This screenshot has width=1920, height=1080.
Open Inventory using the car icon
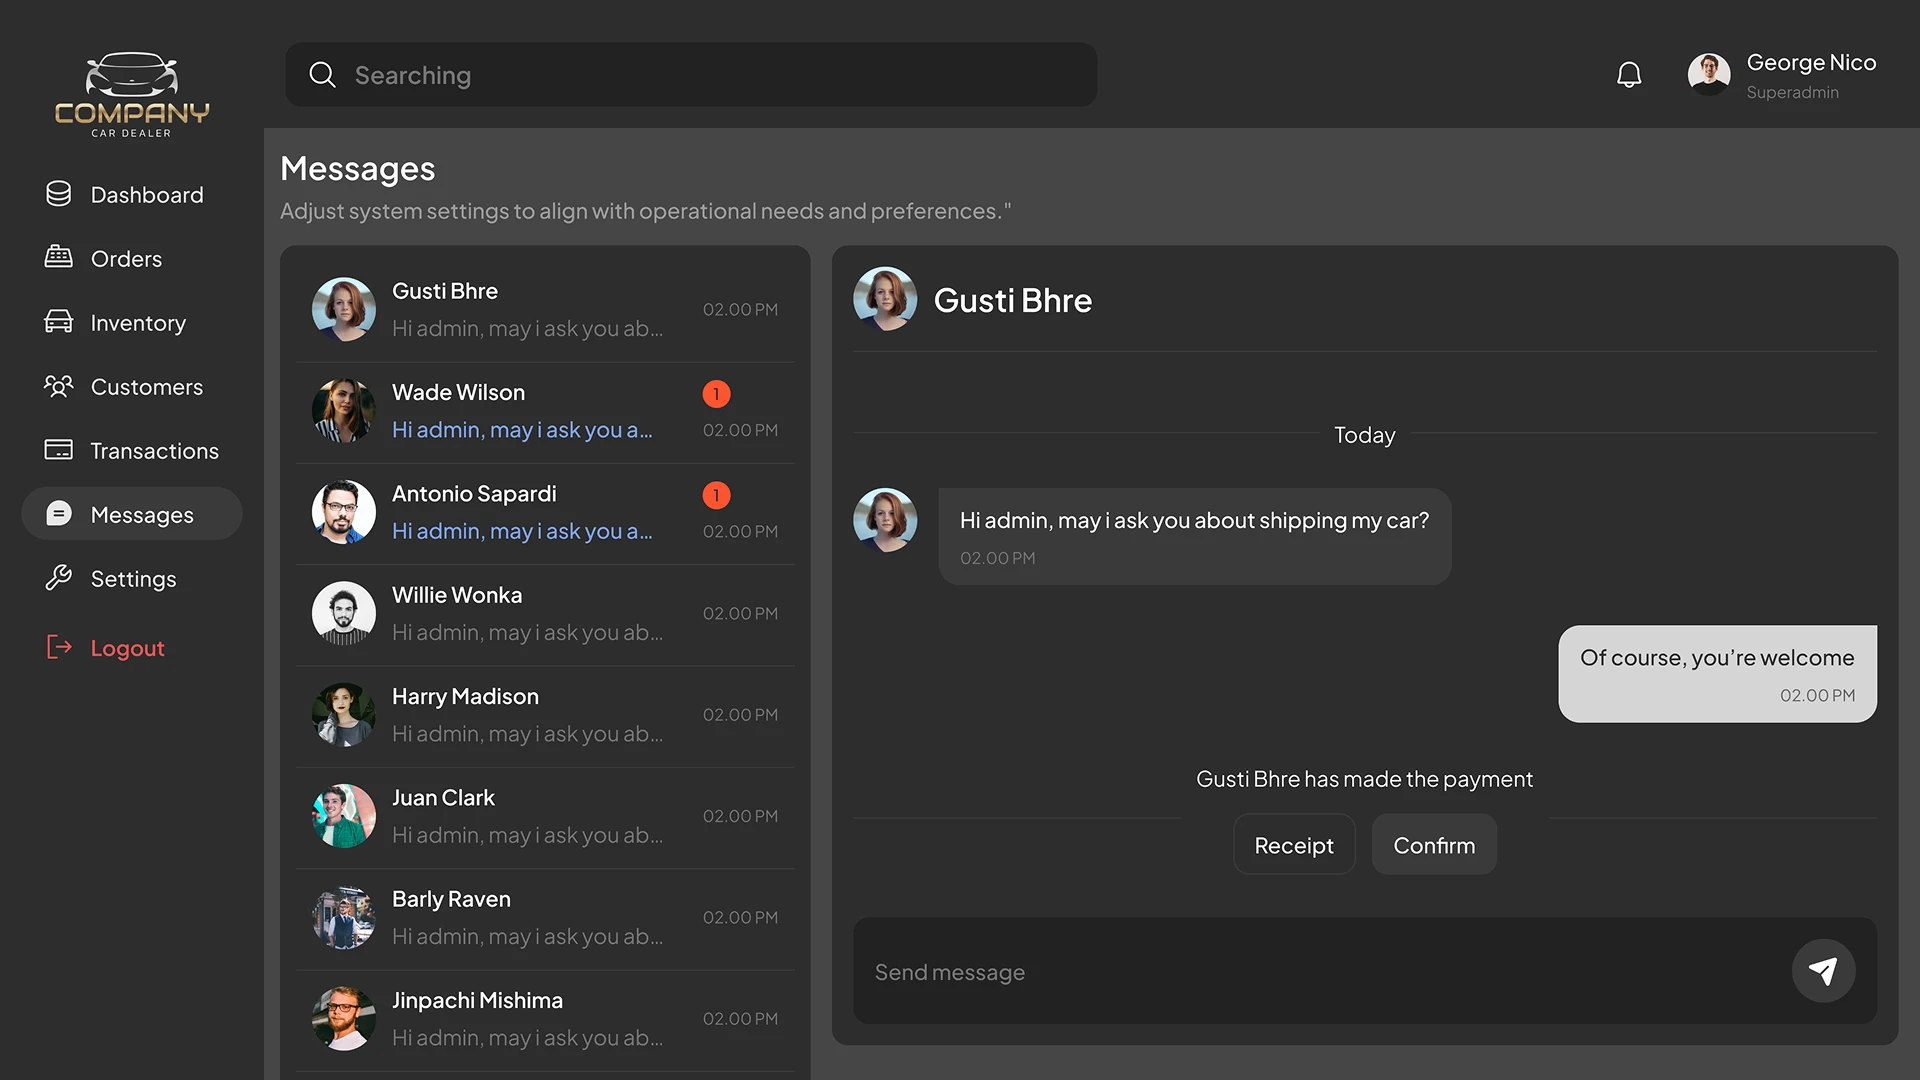[x=59, y=322]
